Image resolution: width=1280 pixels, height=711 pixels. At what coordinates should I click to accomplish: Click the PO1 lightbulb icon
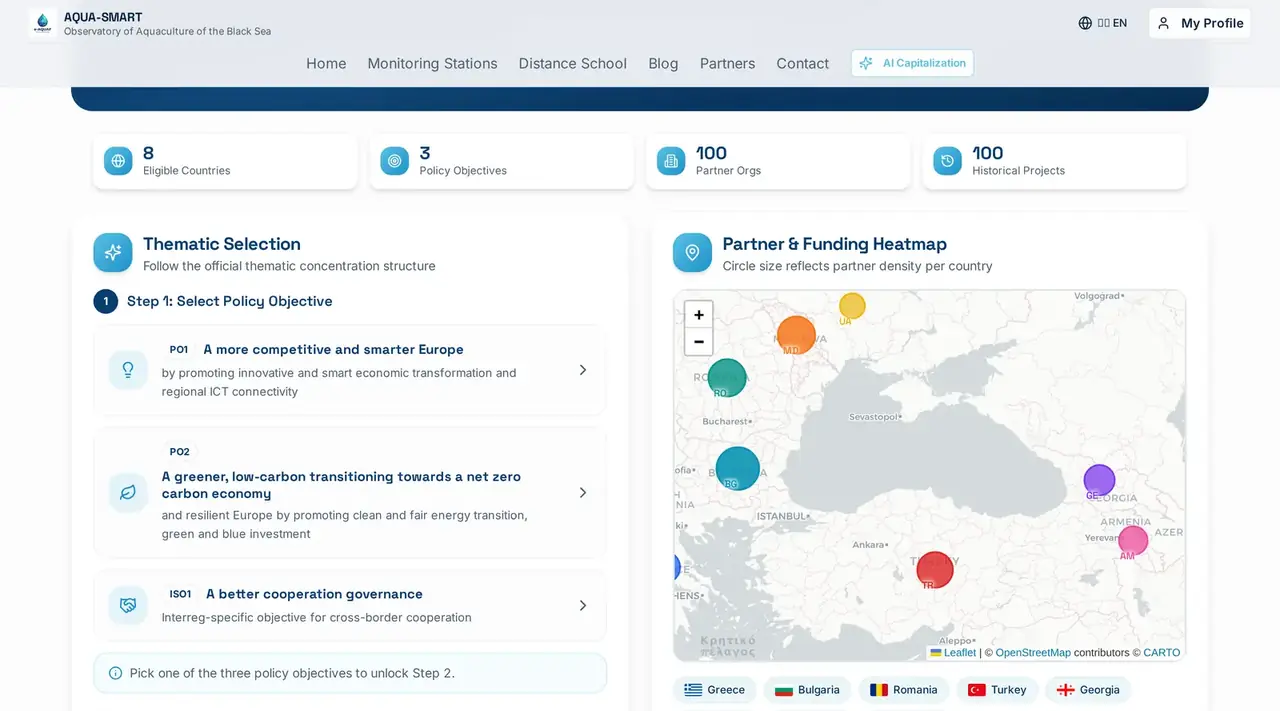128,370
